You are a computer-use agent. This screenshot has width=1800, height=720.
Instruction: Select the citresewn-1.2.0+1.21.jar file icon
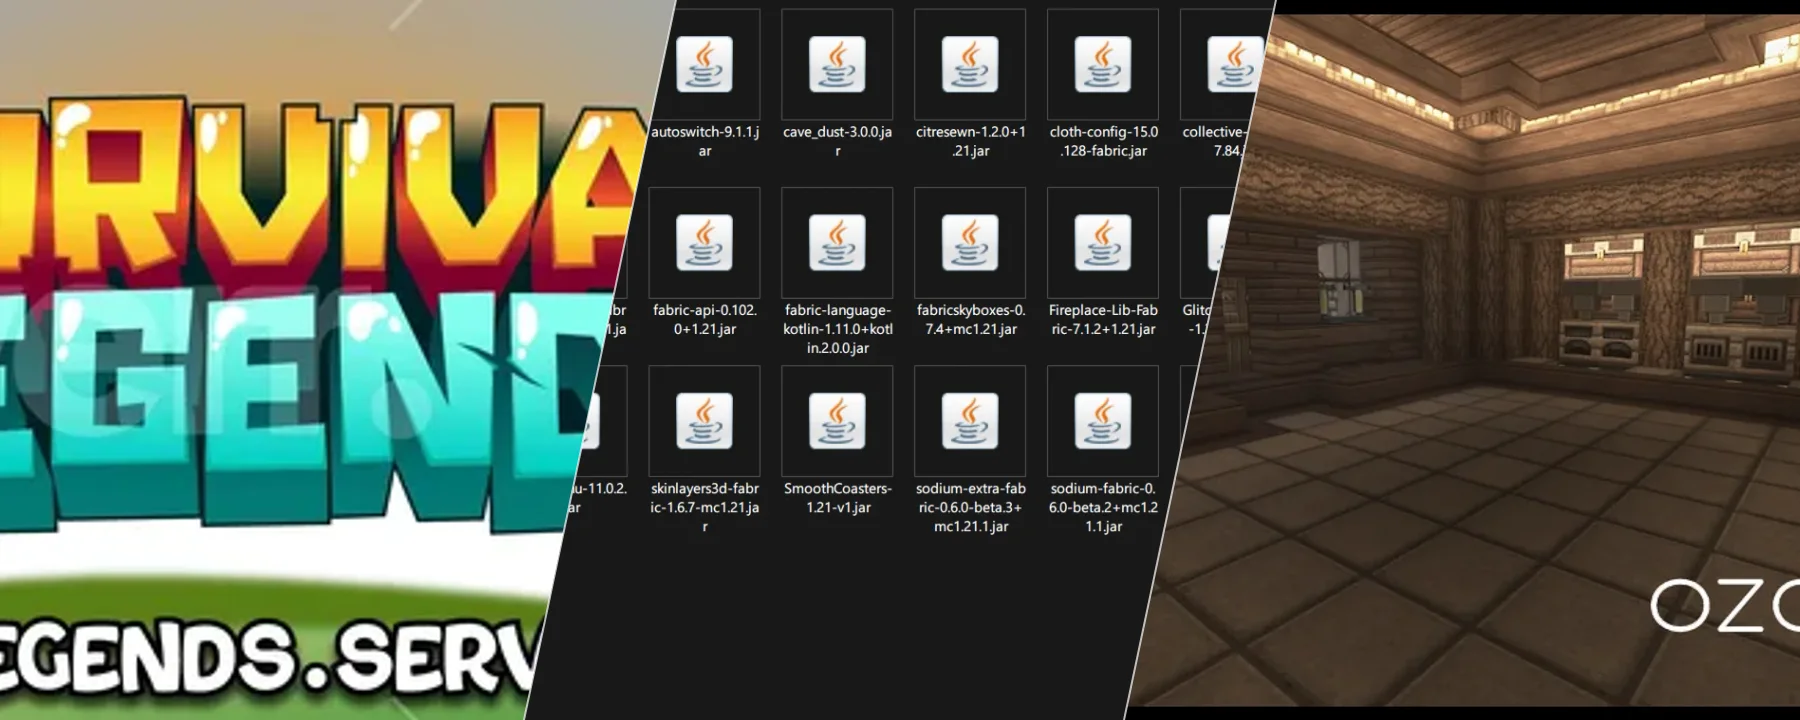(x=970, y=64)
